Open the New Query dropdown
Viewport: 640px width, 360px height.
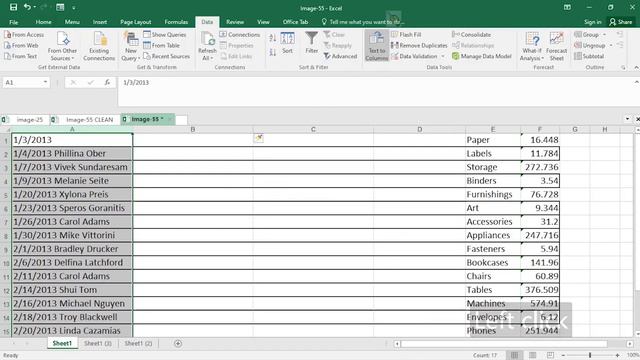tap(131, 46)
